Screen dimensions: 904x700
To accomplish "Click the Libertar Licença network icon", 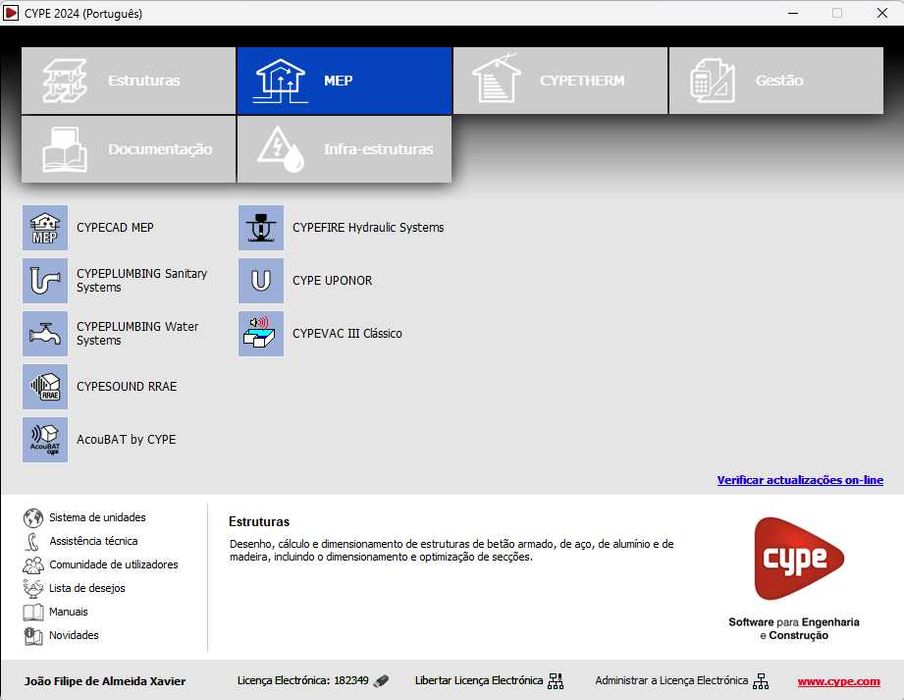I will pyautogui.click(x=555, y=681).
